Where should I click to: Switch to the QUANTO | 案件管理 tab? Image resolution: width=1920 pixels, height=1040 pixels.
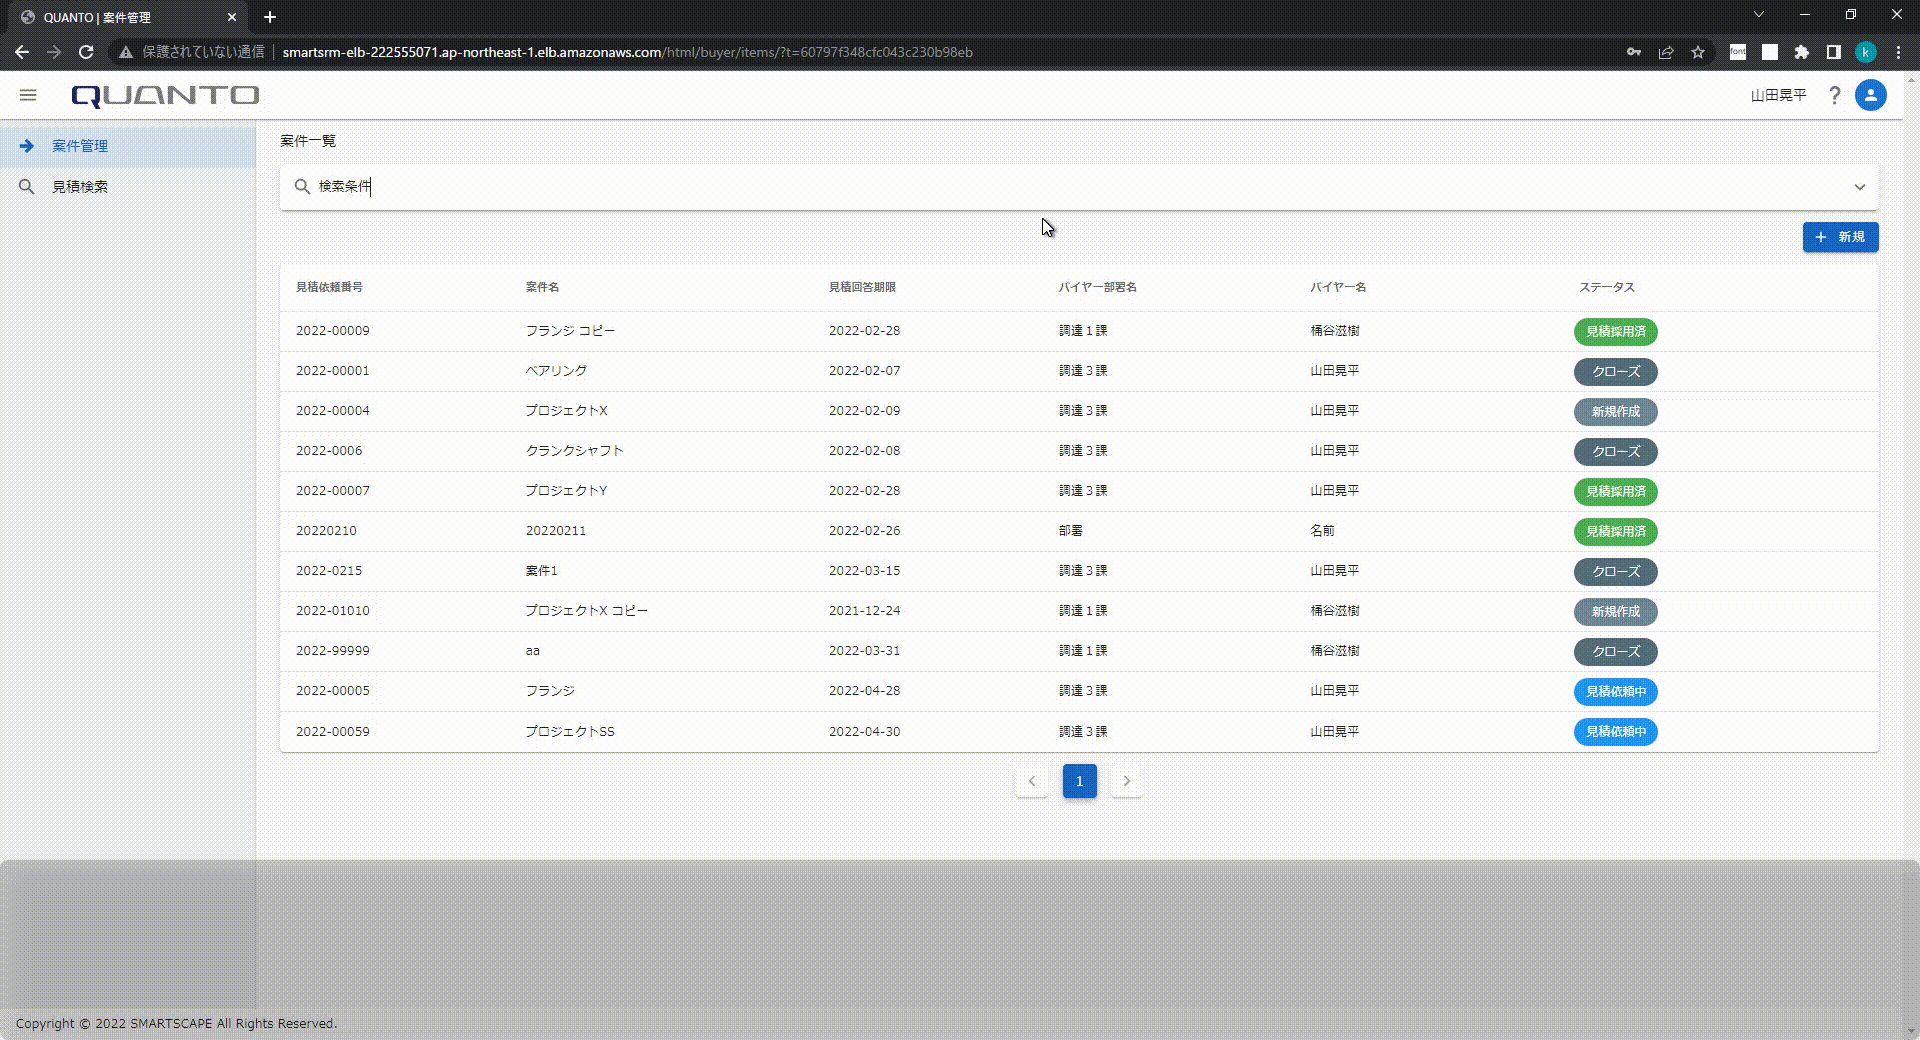(127, 17)
